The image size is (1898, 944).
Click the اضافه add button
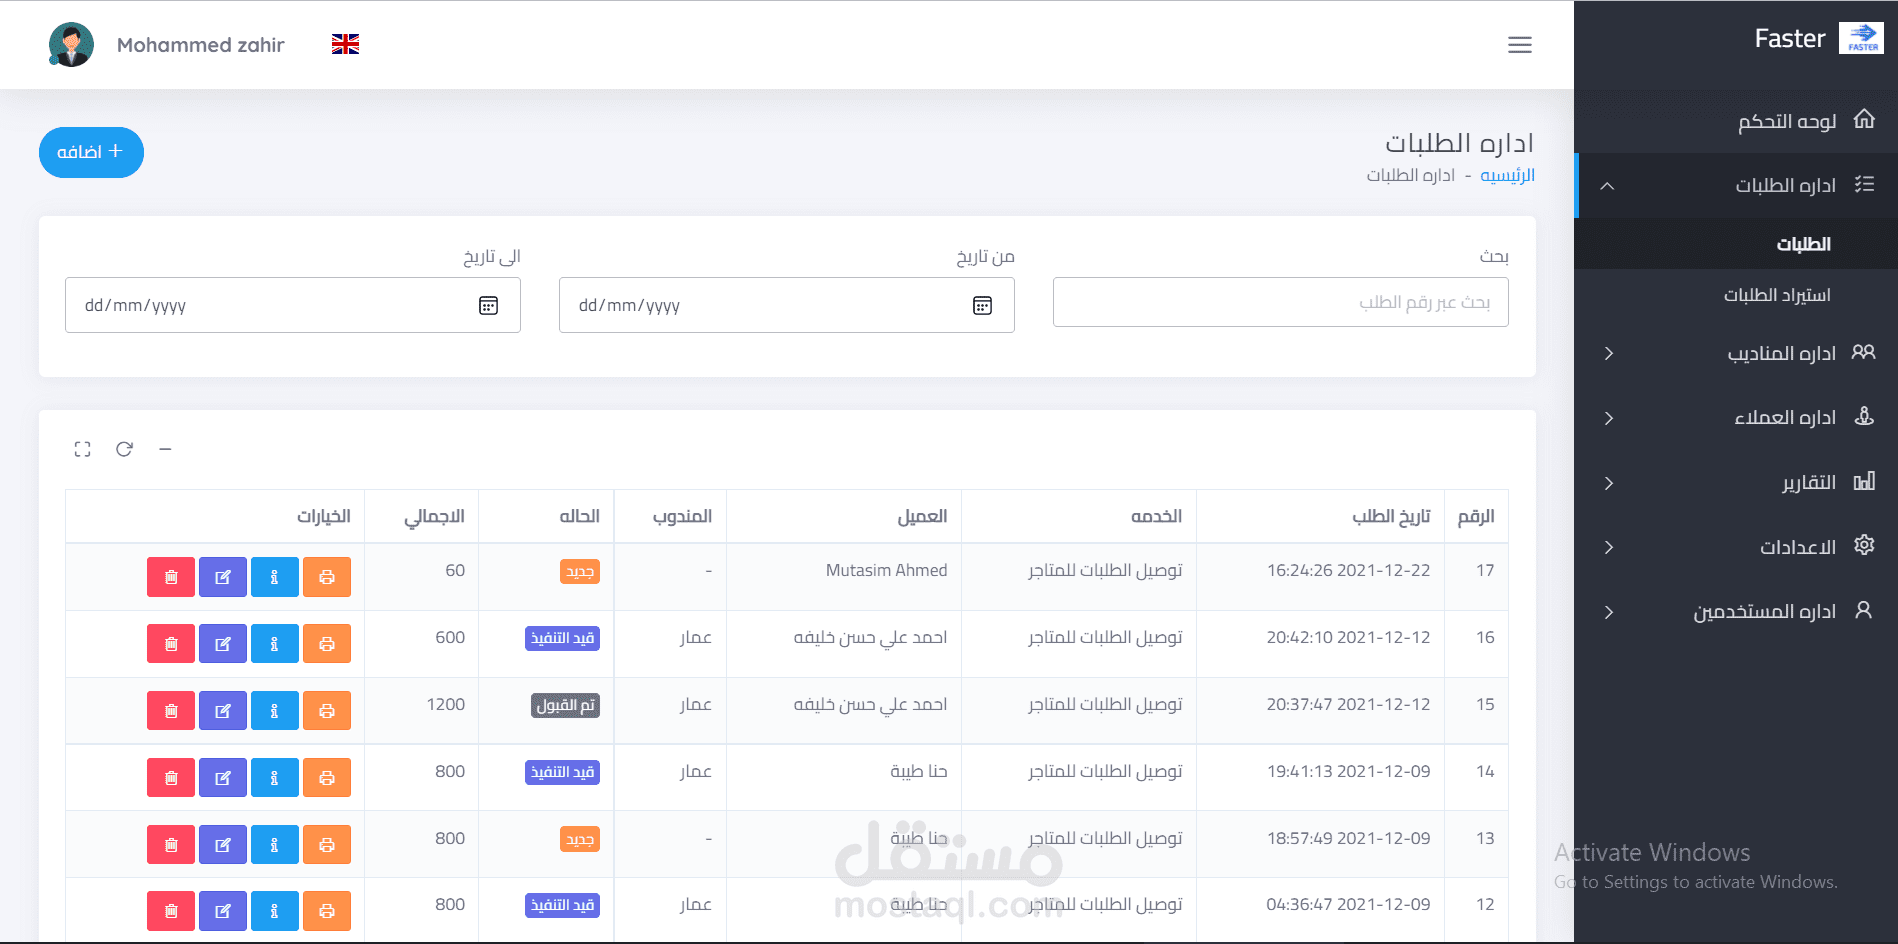coord(91,152)
